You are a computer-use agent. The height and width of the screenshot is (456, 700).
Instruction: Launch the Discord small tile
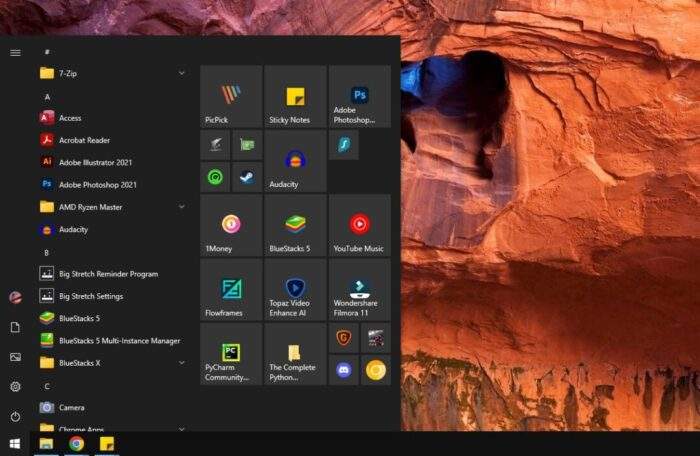pos(343,370)
